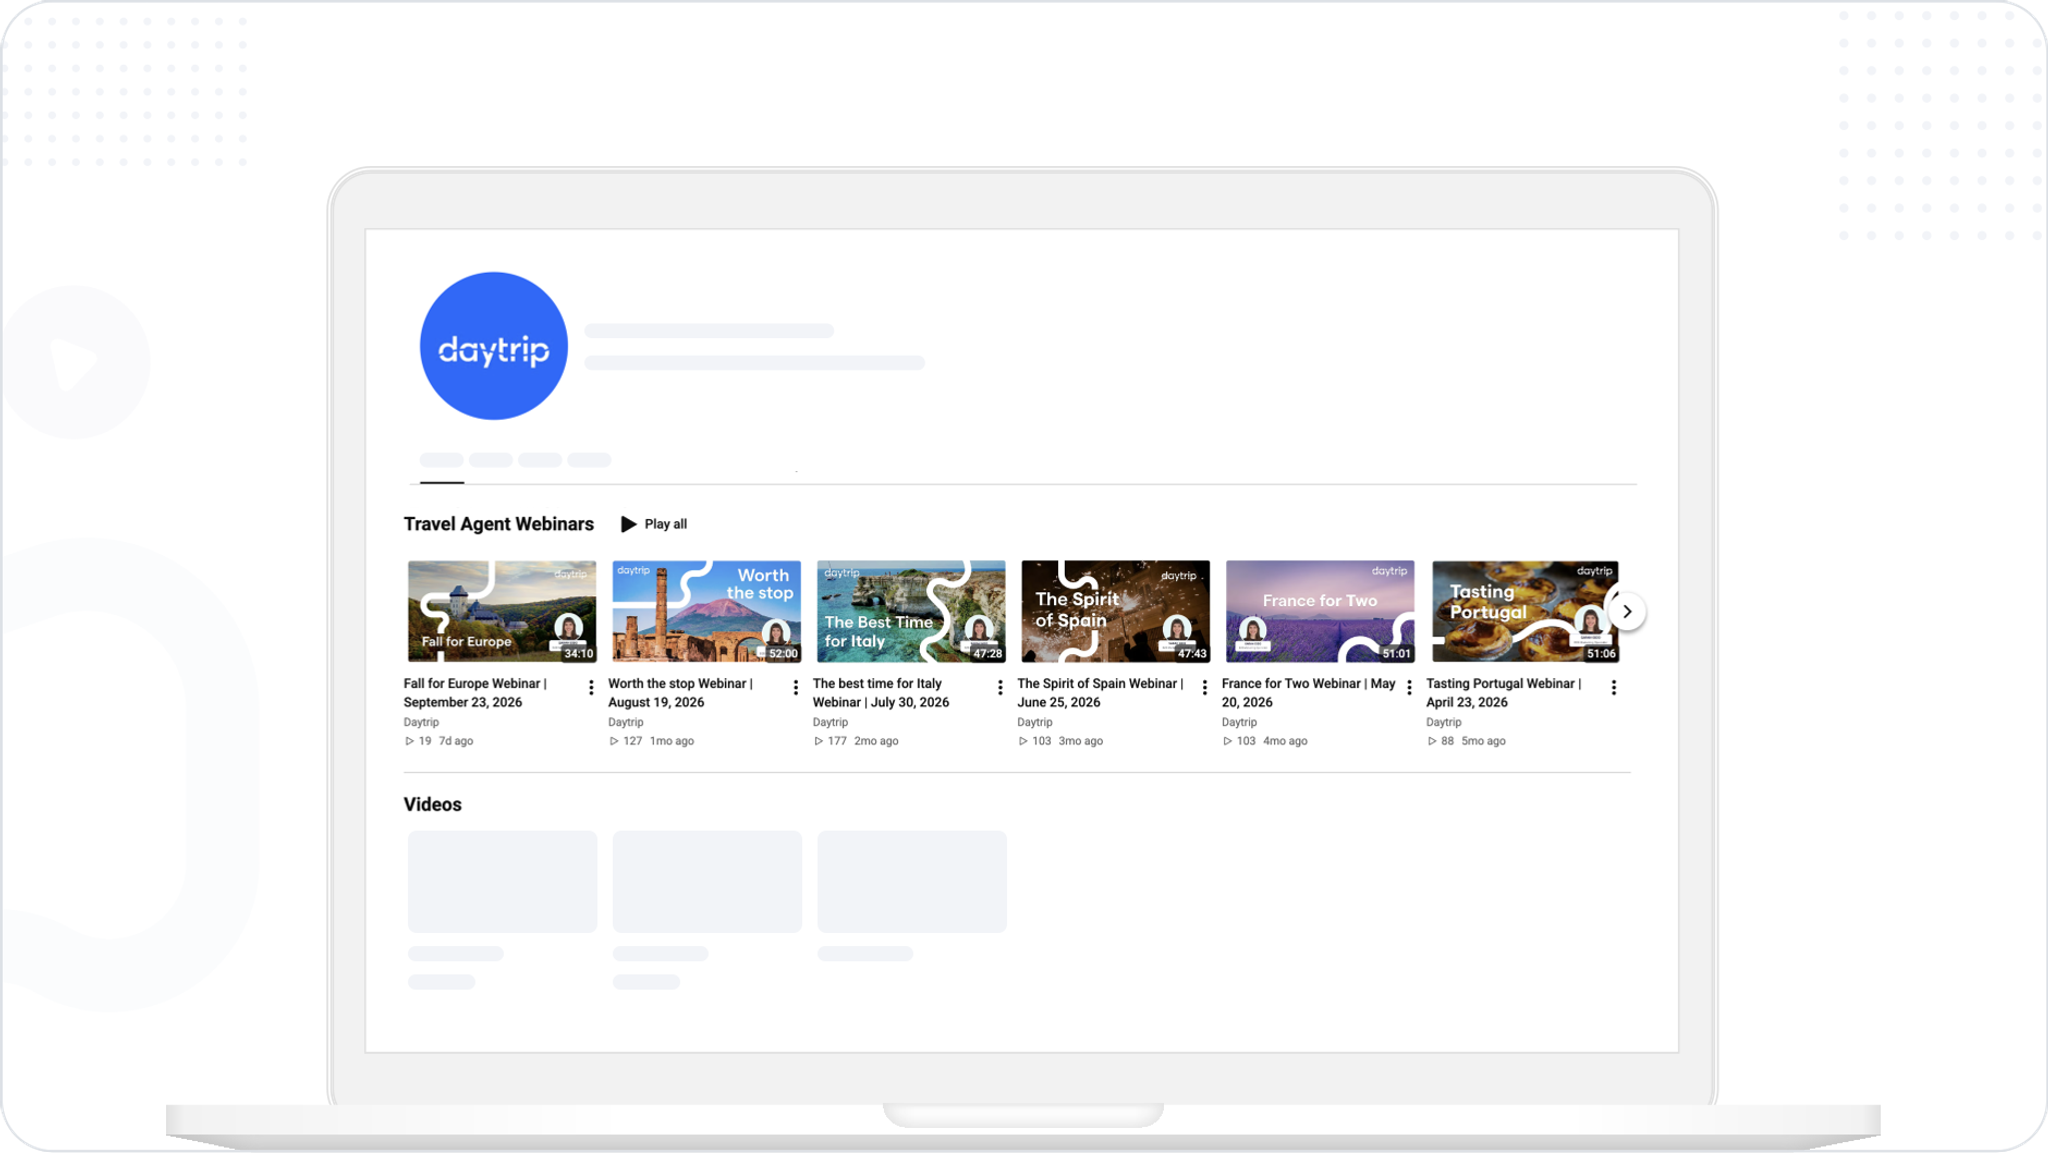This screenshot has height=1153, width=2048.
Task: Click the '5mo ago' text
Action: [x=1483, y=741]
